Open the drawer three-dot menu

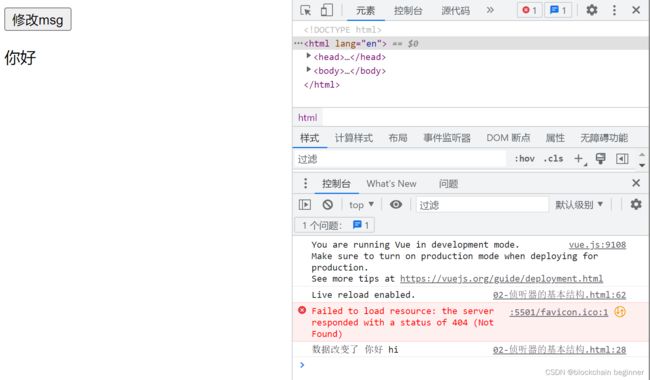(x=306, y=183)
